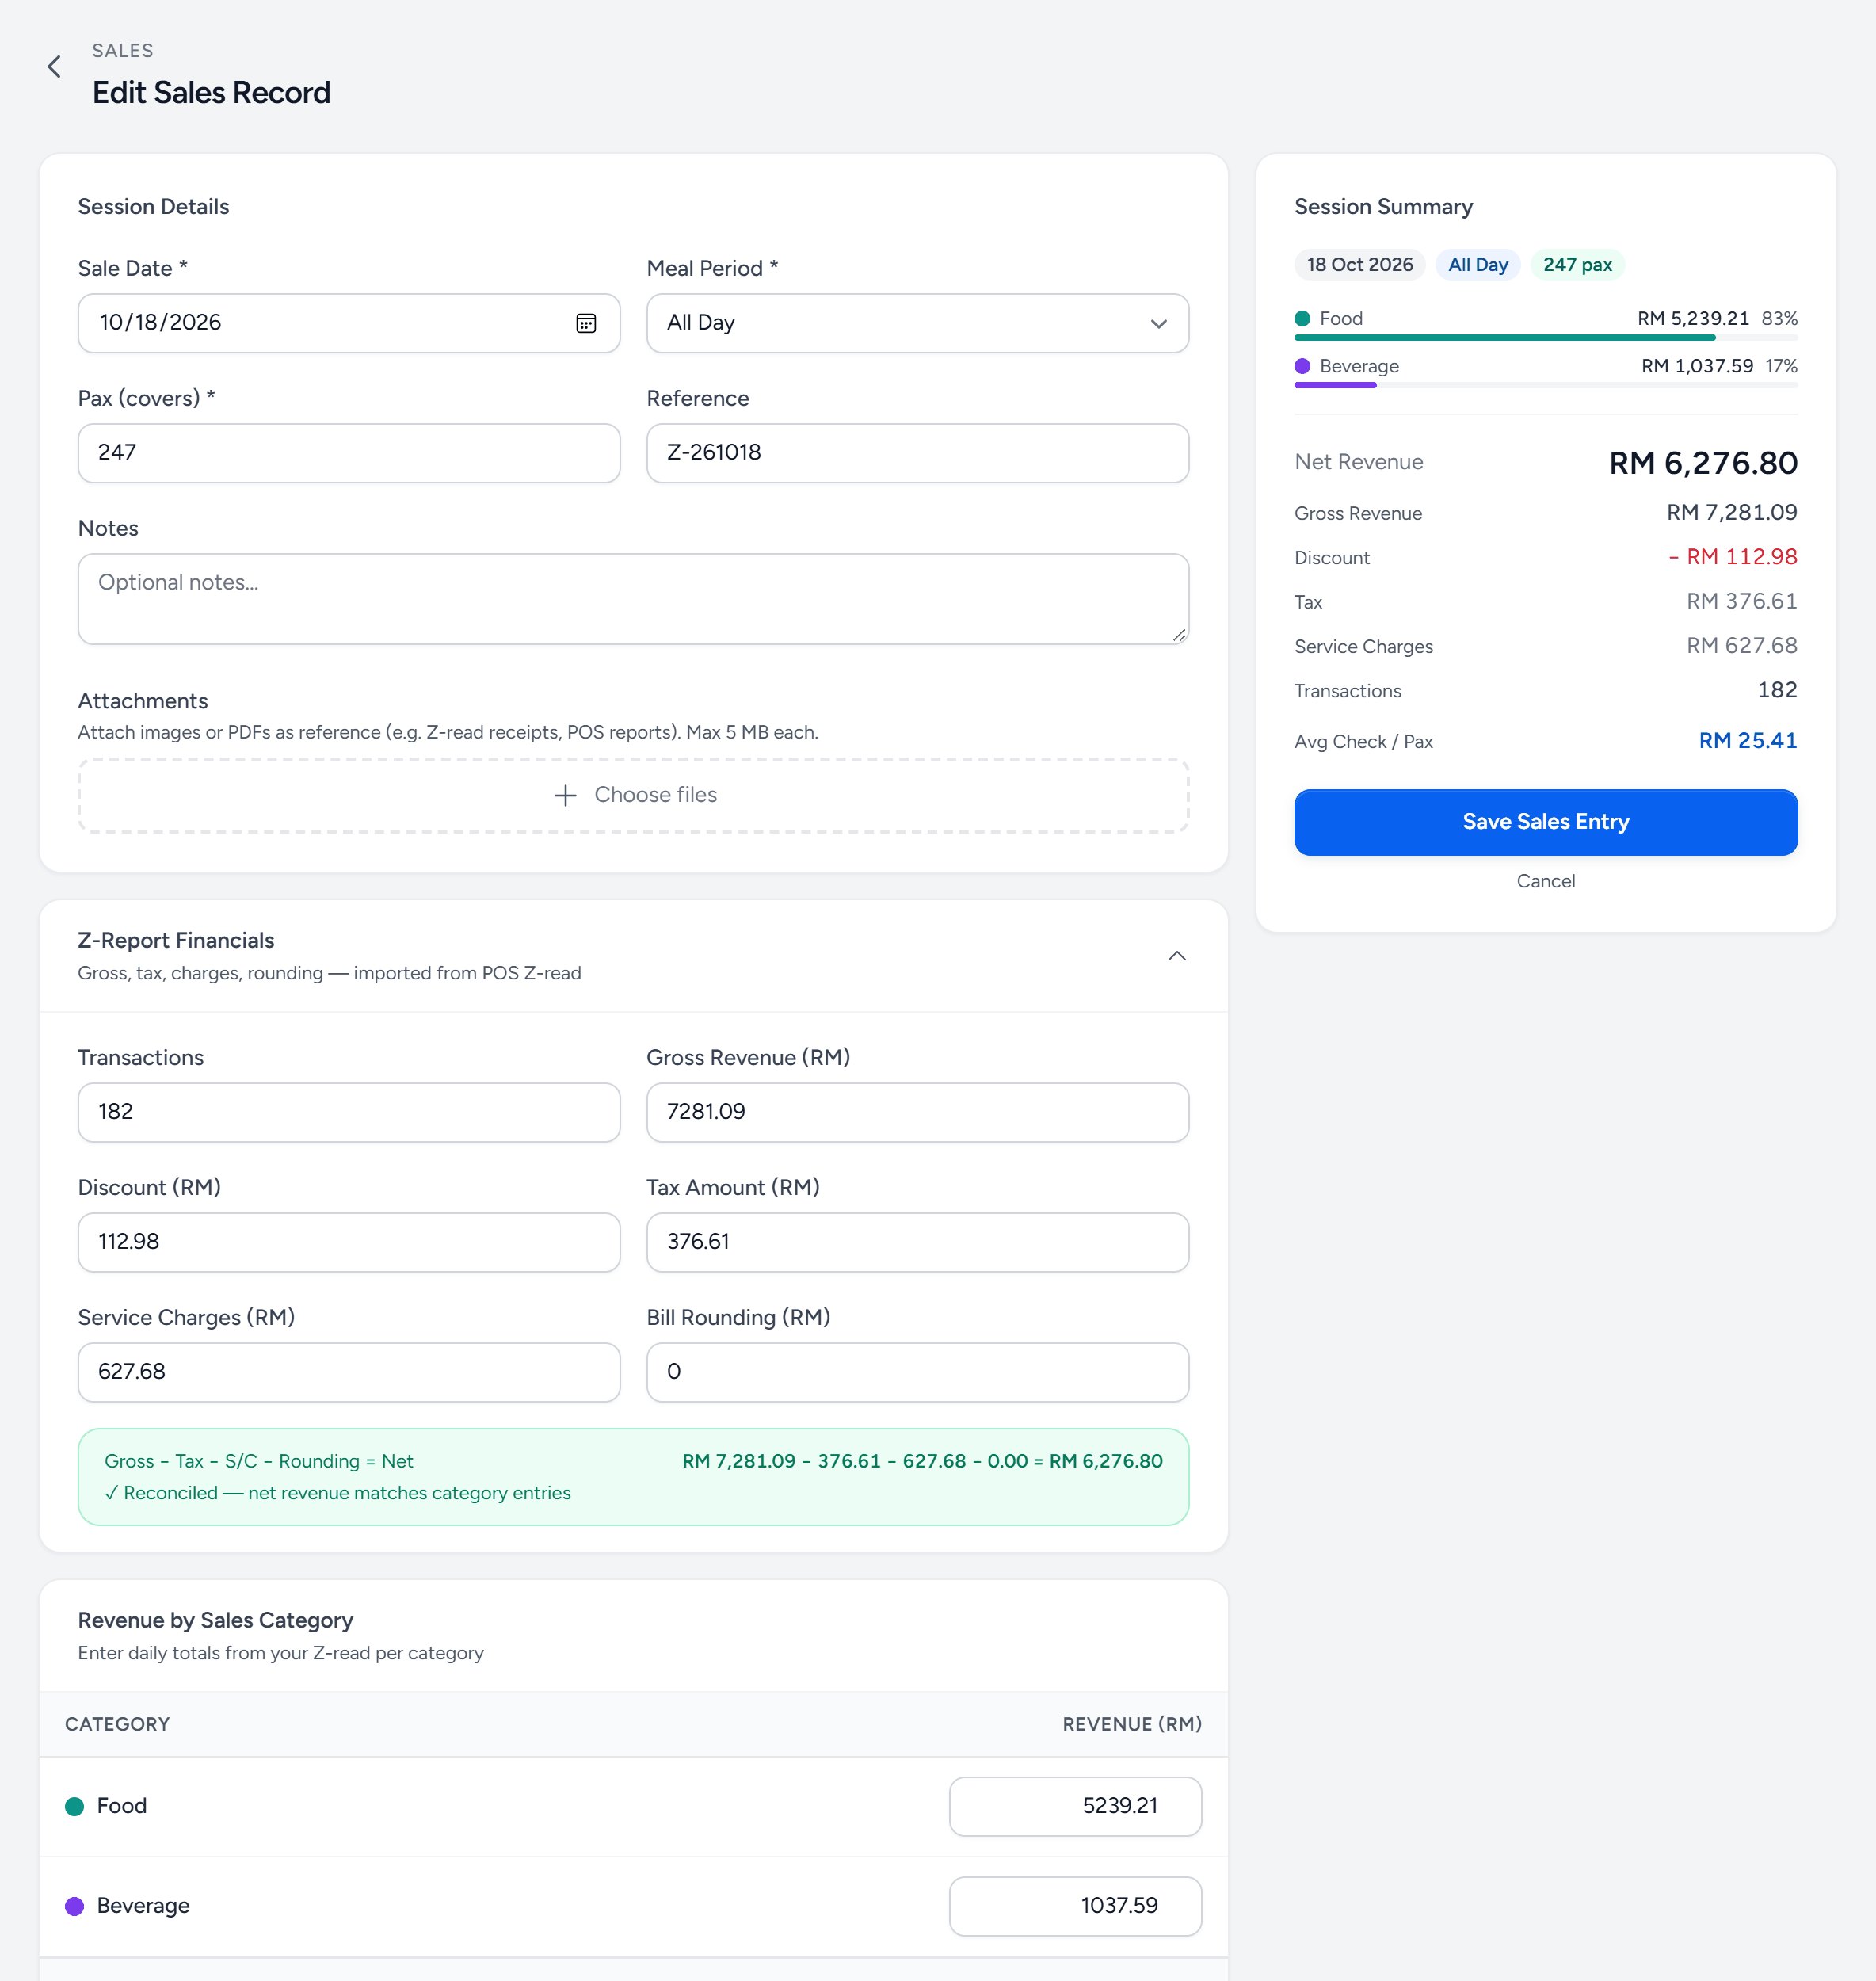This screenshot has height=1981, width=1876.
Task: Collapse the Z-Report Financials section
Action: [1177, 956]
